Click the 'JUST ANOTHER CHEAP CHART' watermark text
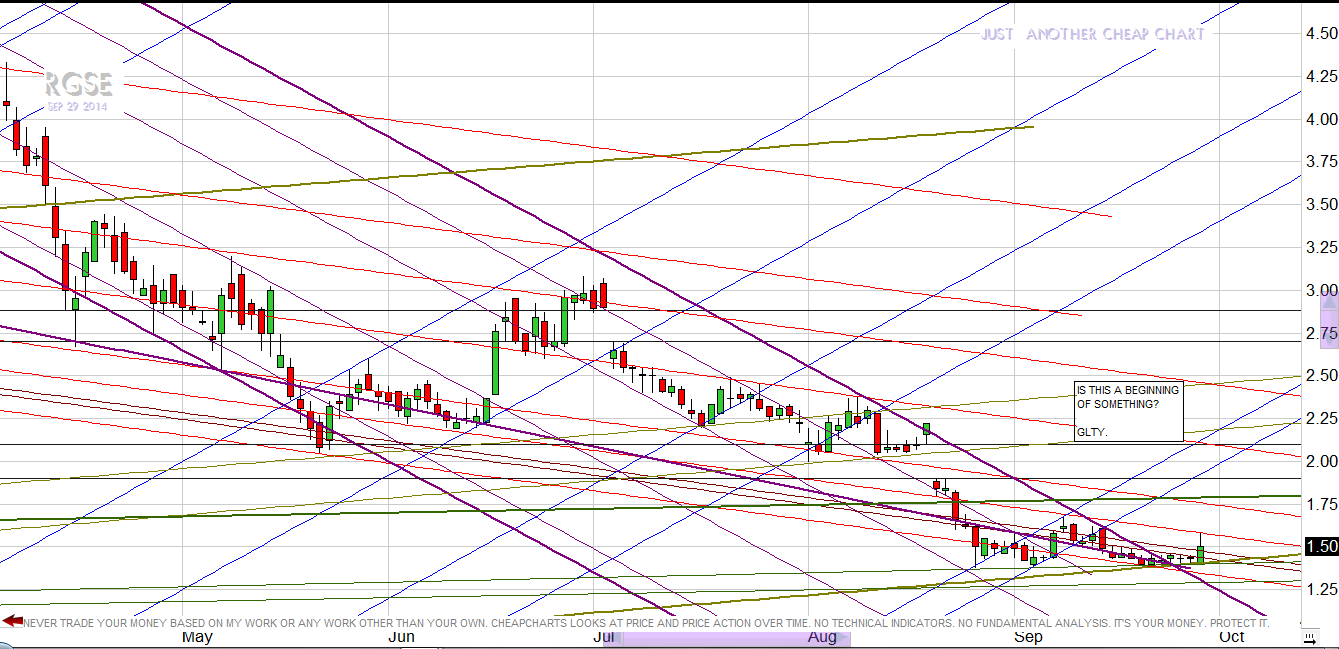The width and height of the screenshot is (1339, 649). click(x=1092, y=34)
